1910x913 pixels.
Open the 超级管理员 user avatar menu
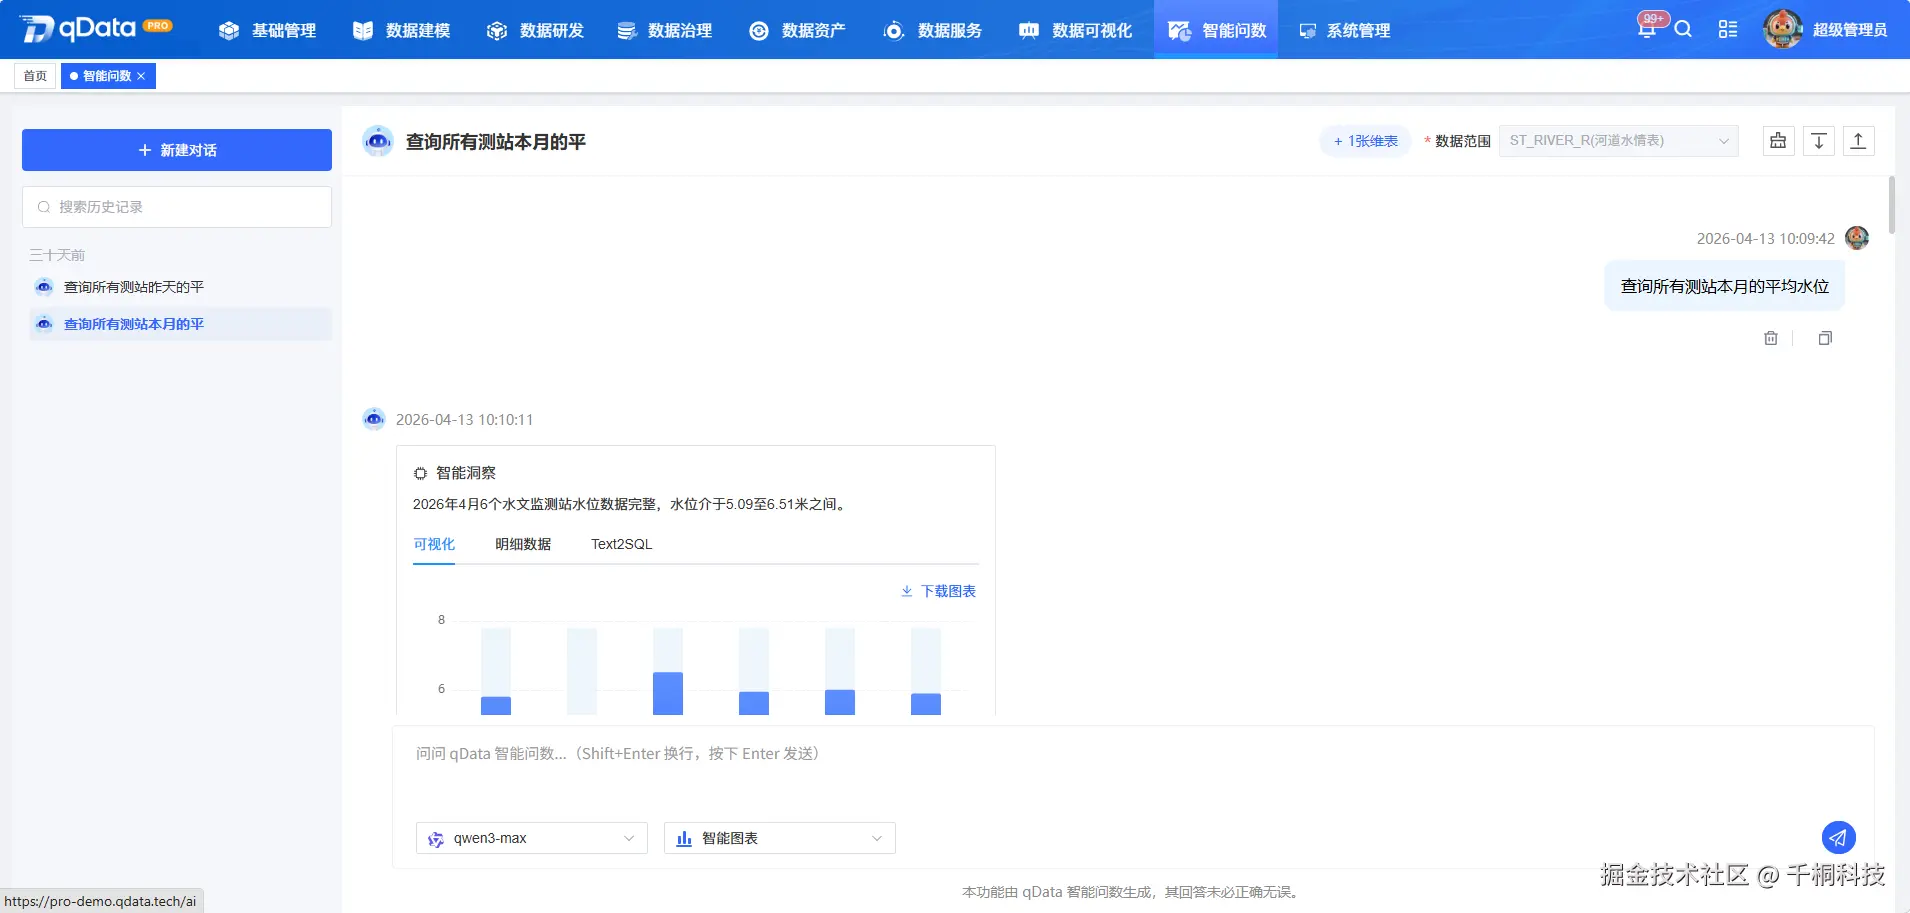pos(1825,29)
